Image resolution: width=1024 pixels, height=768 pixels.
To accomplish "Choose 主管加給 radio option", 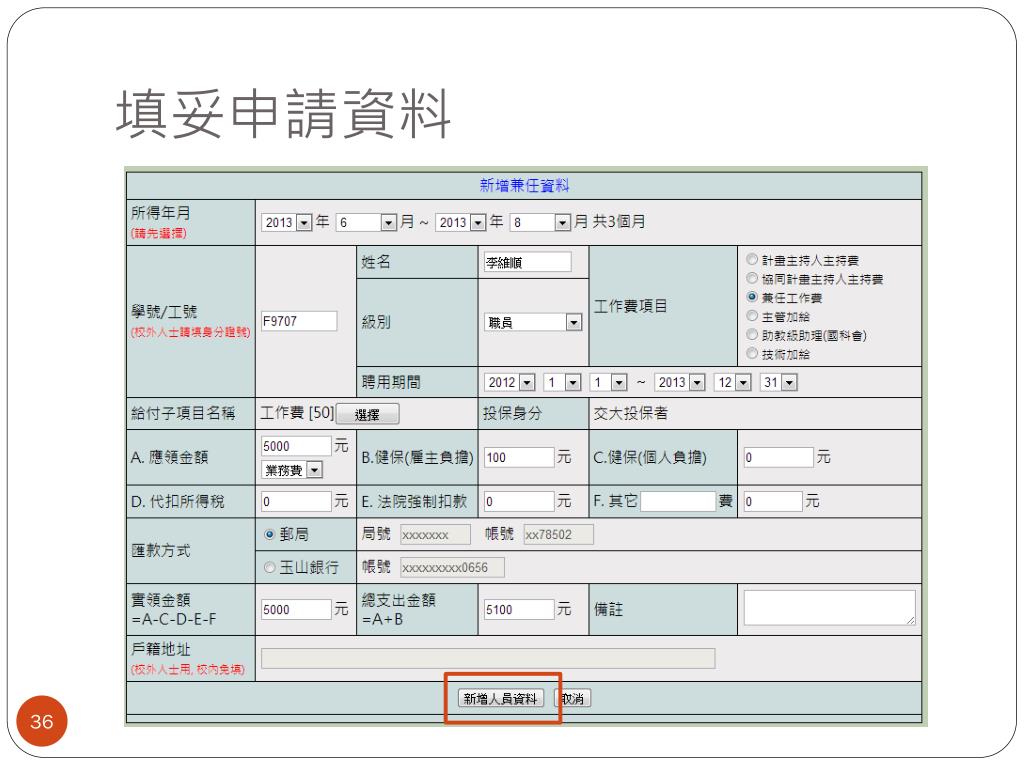I will 752,316.
